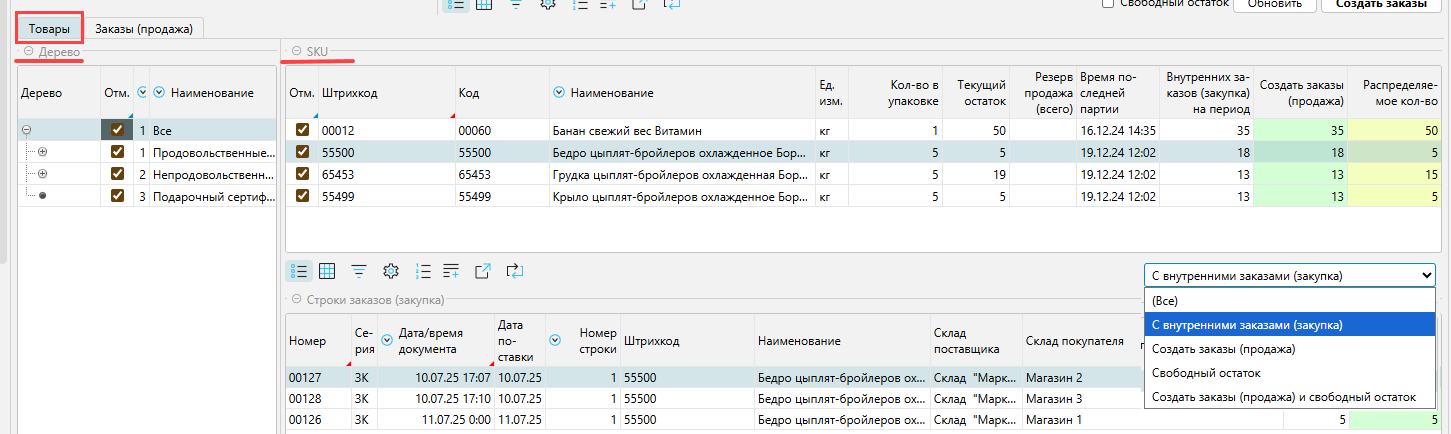Click open-in-new-window icon in lower toolbar

pyautogui.click(x=483, y=271)
